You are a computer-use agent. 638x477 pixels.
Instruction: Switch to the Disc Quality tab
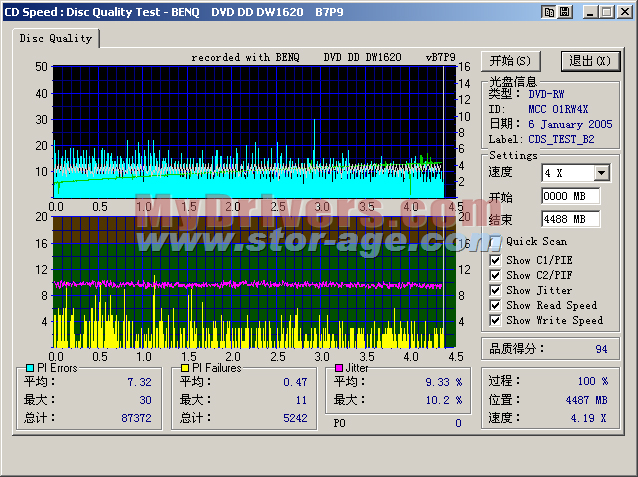57,38
